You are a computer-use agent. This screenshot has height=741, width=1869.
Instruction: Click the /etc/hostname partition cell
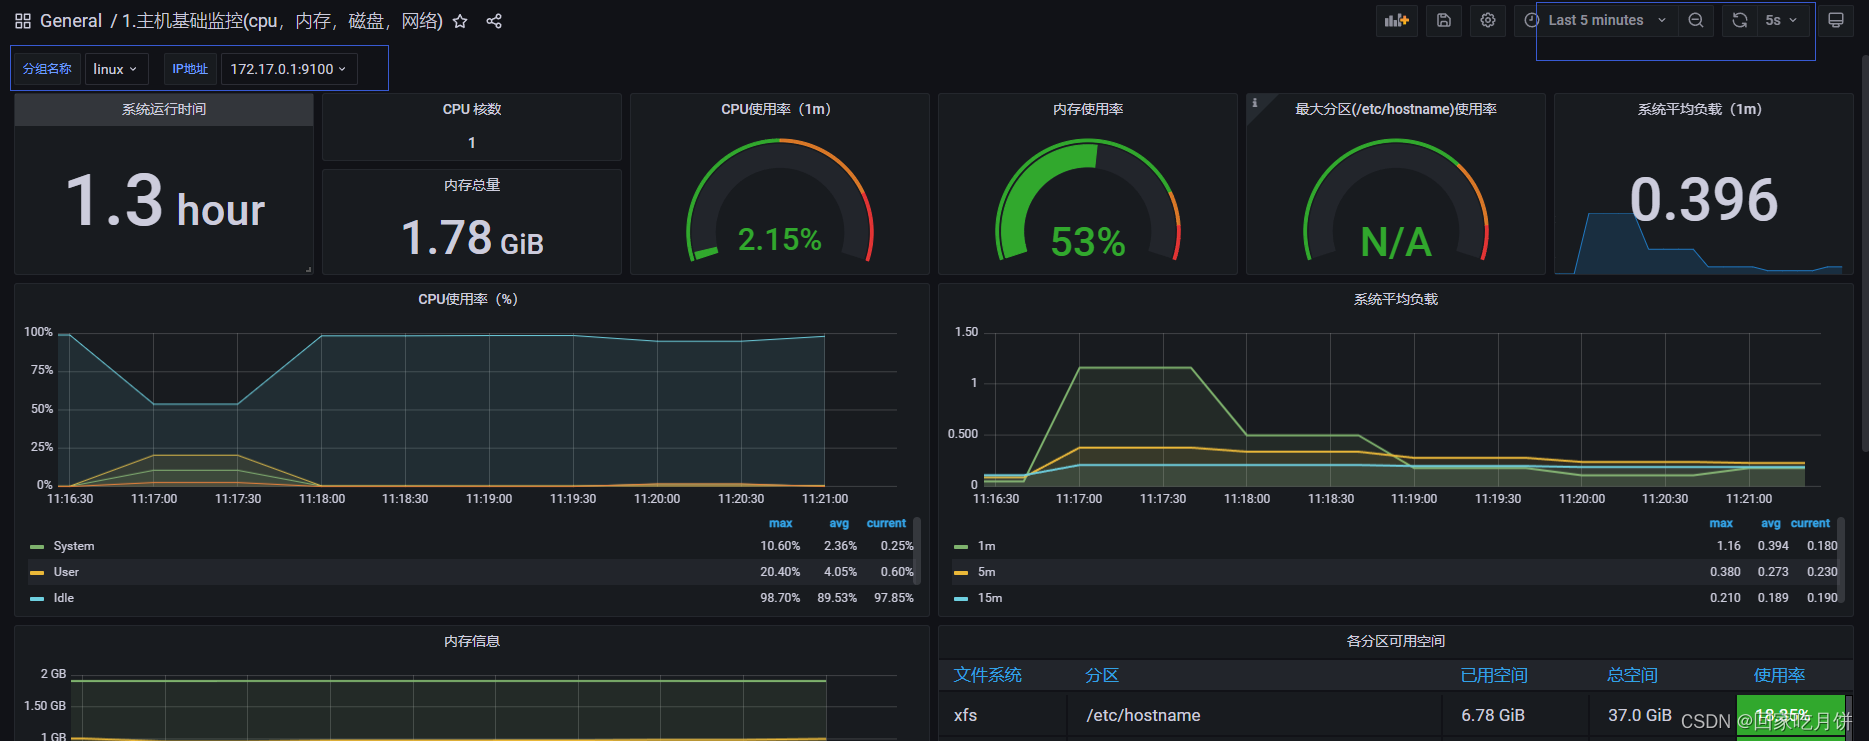click(1255, 715)
